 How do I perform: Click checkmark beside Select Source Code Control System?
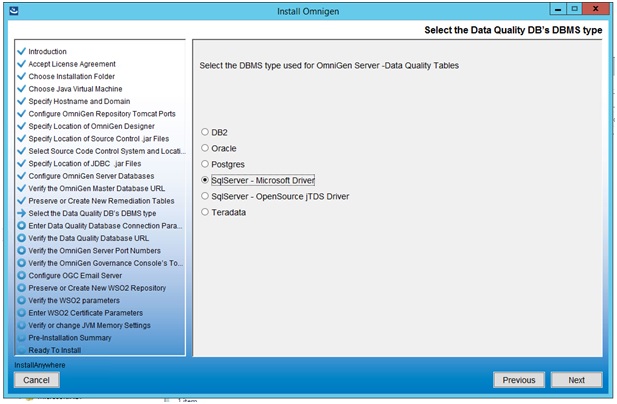(x=21, y=151)
